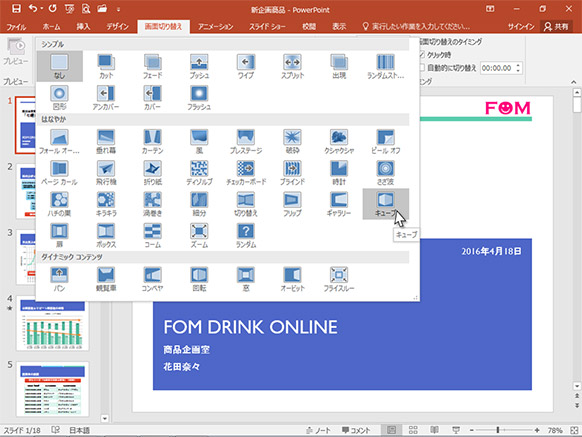Apply the コンベヤ transition
This screenshot has width=582, height=437.
tap(153, 279)
